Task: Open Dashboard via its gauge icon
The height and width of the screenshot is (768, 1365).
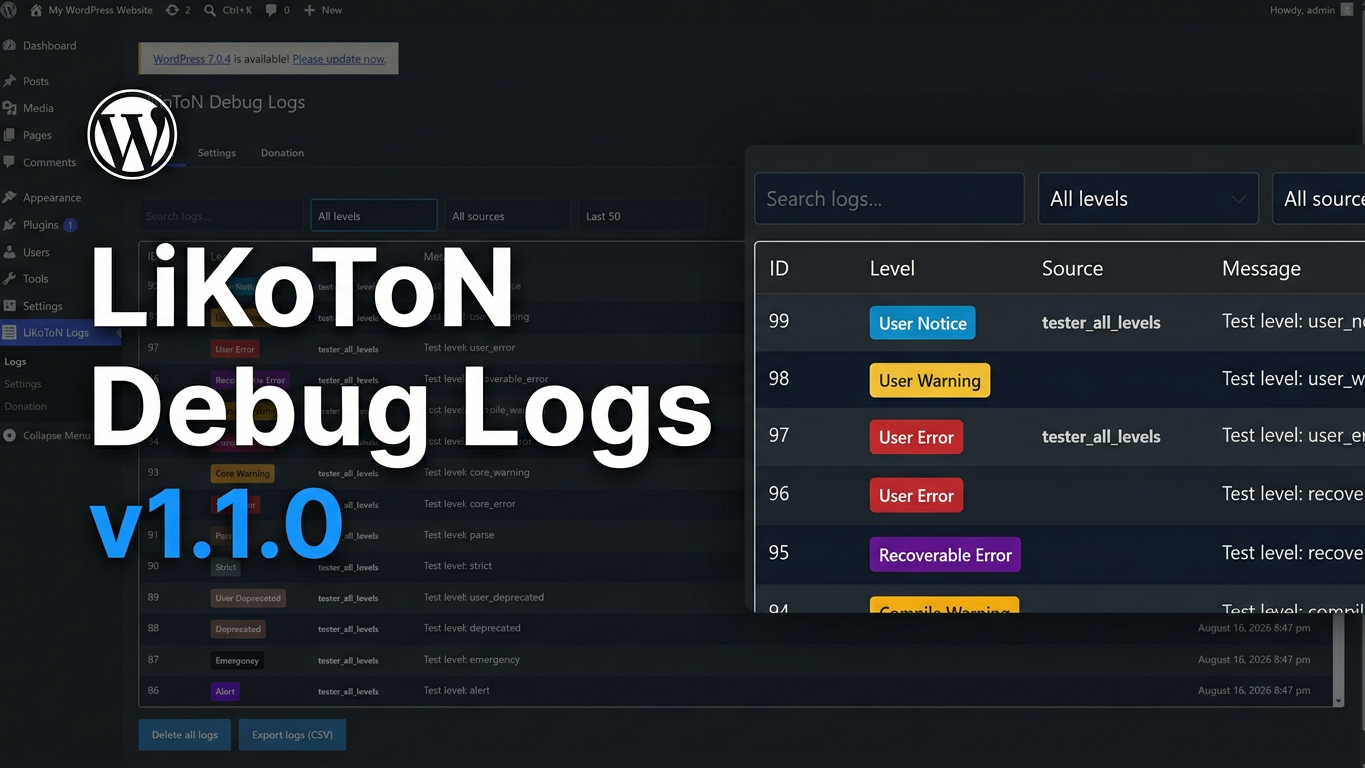Action: [x=9, y=45]
